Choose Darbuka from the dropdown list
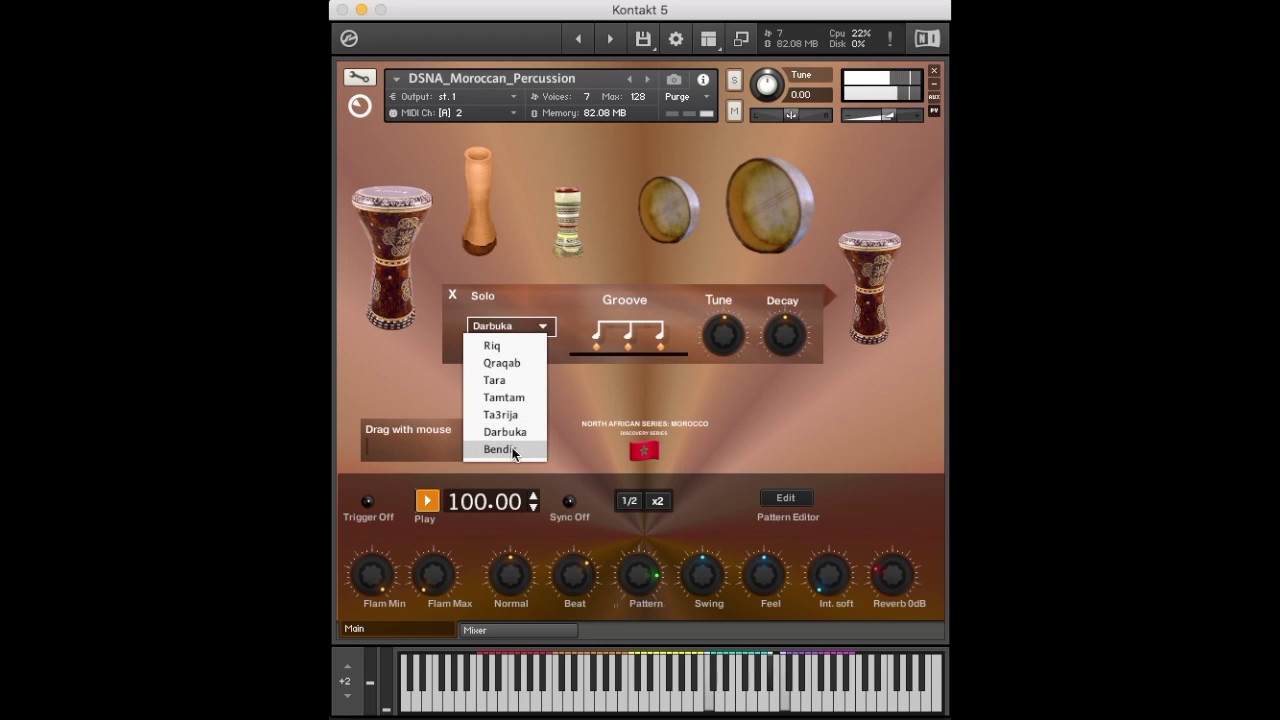The image size is (1280, 720). [505, 432]
